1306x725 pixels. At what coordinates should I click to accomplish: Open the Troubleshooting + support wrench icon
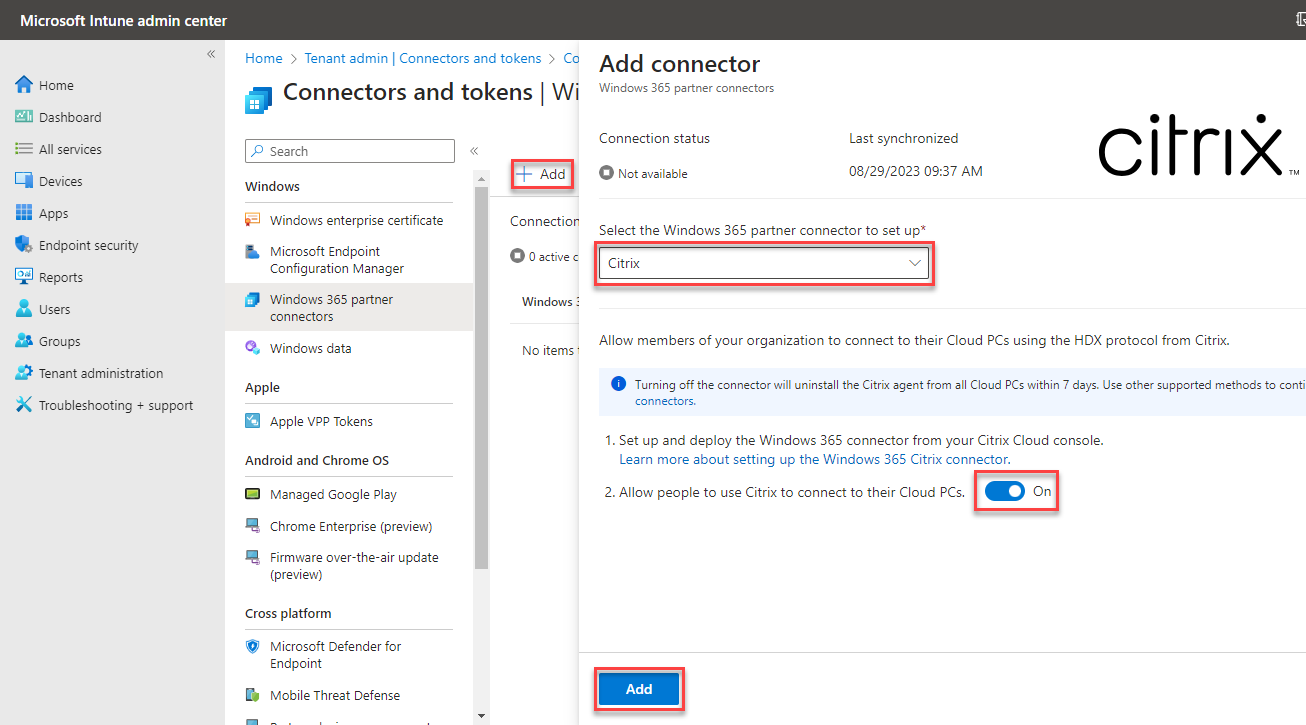pyautogui.click(x=24, y=405)
